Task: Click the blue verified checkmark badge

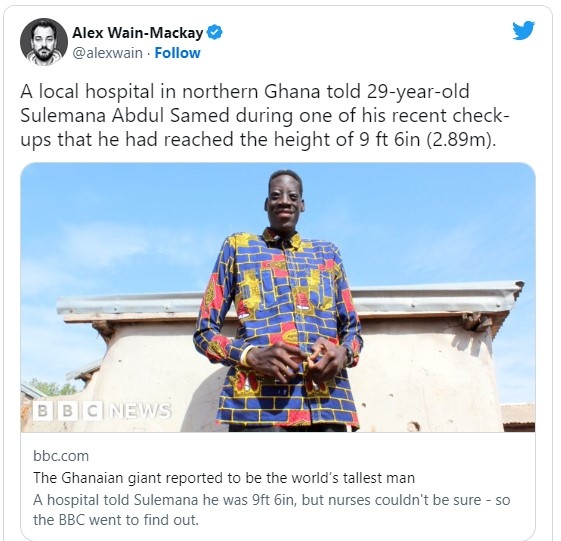Action: click(x=215, y=33)
